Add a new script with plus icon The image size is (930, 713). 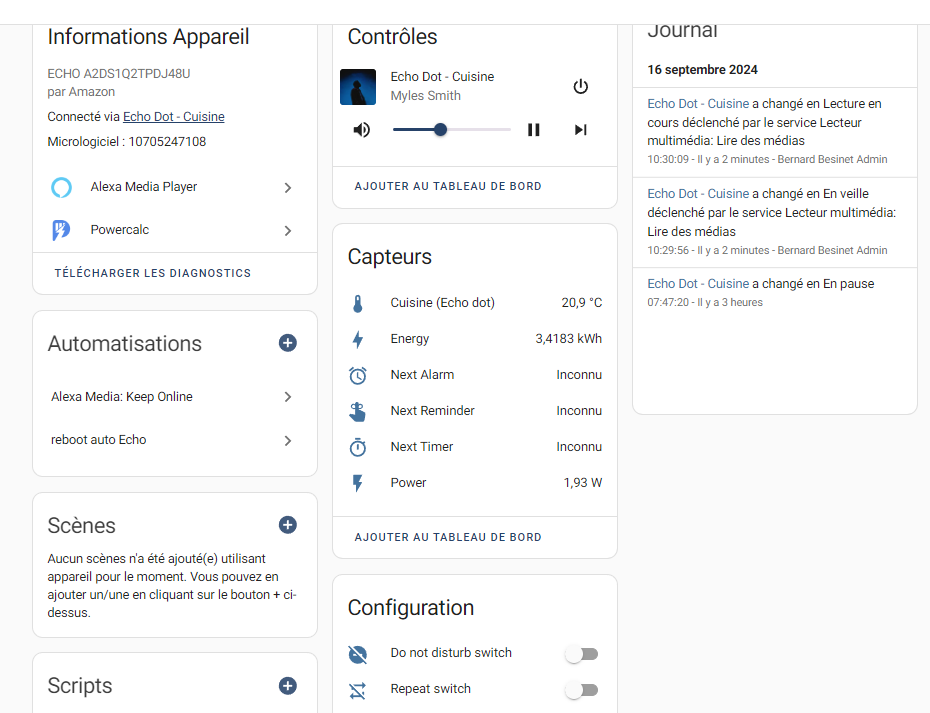click(288, 686)
